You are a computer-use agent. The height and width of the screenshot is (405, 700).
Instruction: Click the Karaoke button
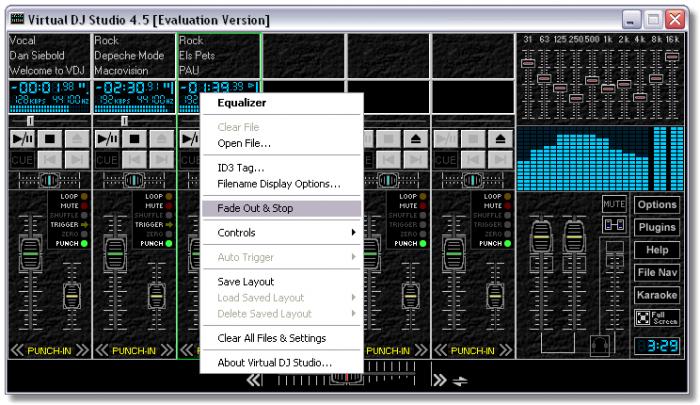pyautogui.click(x=657, y=296)
